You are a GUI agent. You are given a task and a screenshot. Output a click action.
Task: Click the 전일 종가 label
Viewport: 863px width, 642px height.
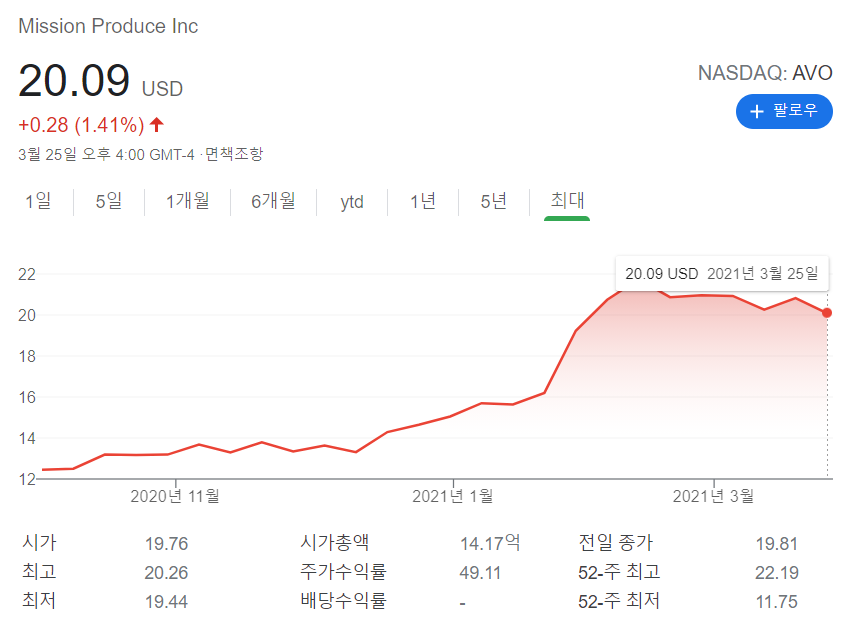click(x=615, y=543)
